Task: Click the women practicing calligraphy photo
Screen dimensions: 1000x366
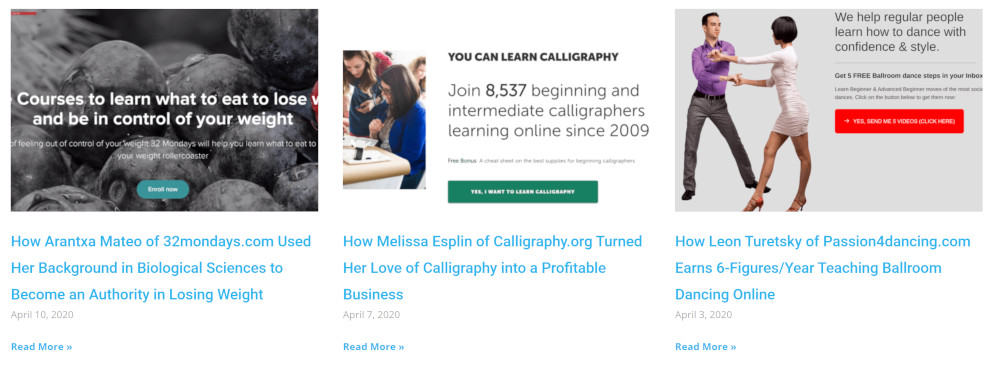Action: click(x=385, y=120)
